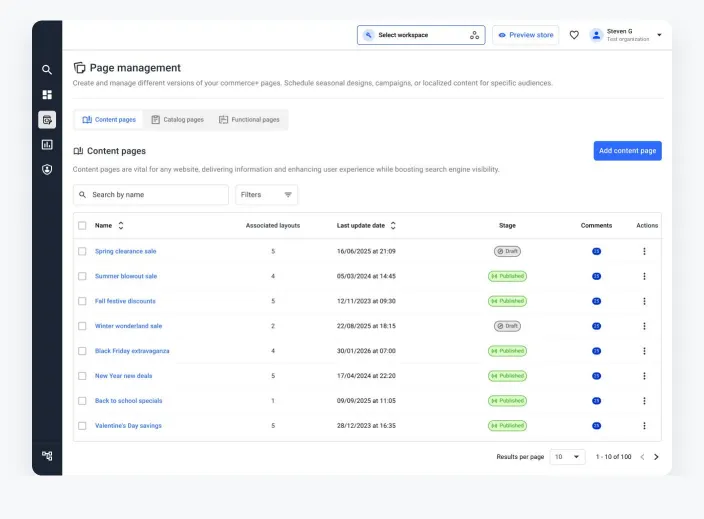Open actions menu for Spring clearance sale

coord(644,251)
